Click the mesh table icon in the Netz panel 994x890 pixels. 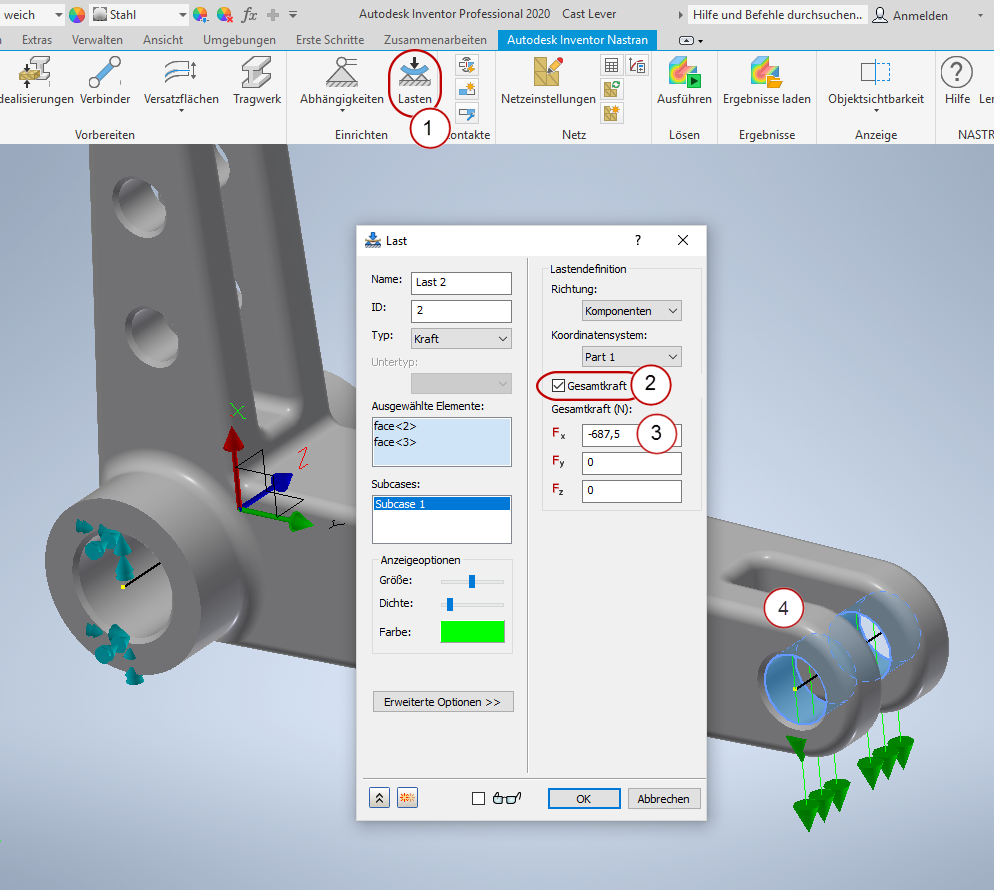pyautogui.click(x=611, y=65)
